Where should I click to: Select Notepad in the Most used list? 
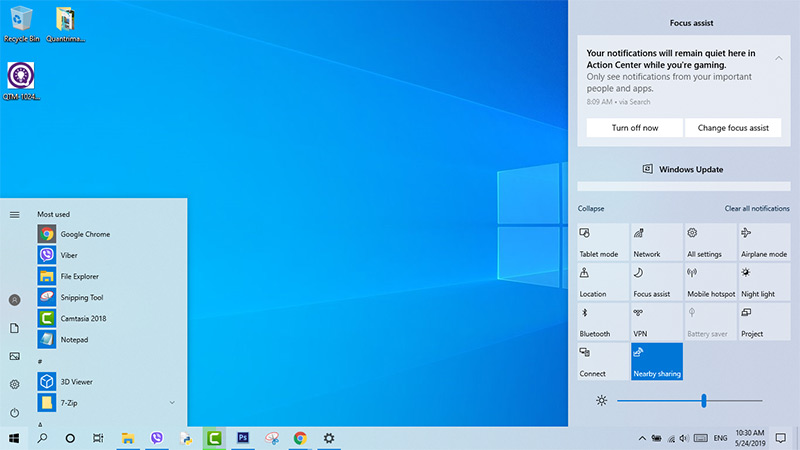point(74,339)
